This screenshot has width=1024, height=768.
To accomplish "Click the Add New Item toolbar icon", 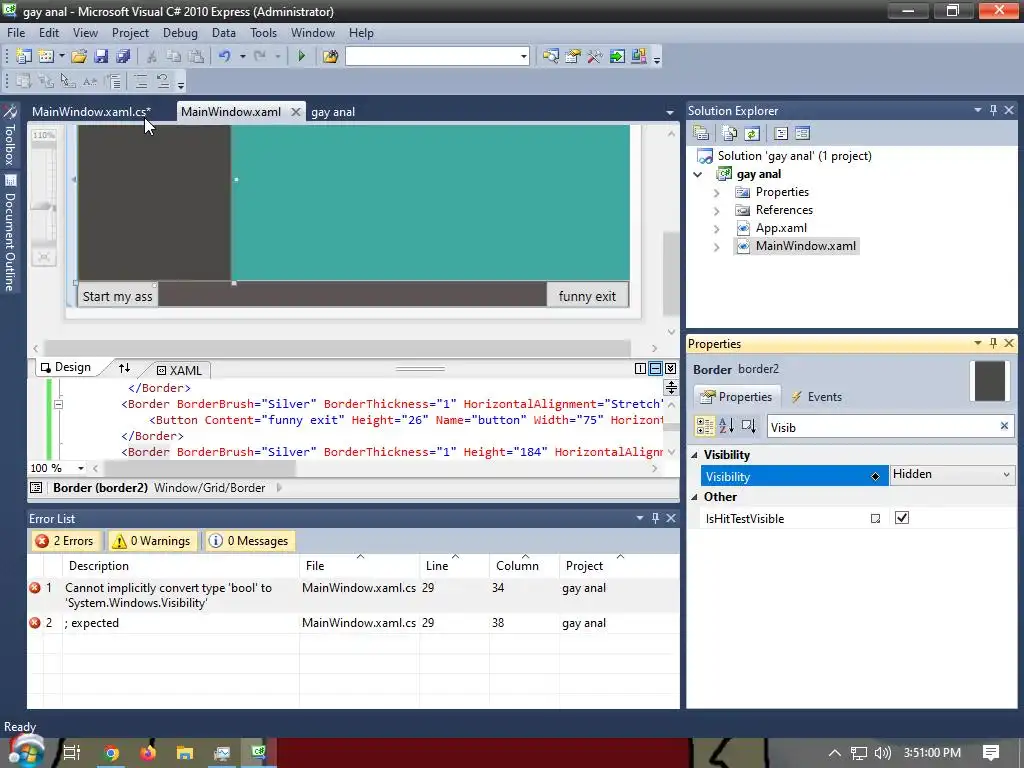I will 46,56.
